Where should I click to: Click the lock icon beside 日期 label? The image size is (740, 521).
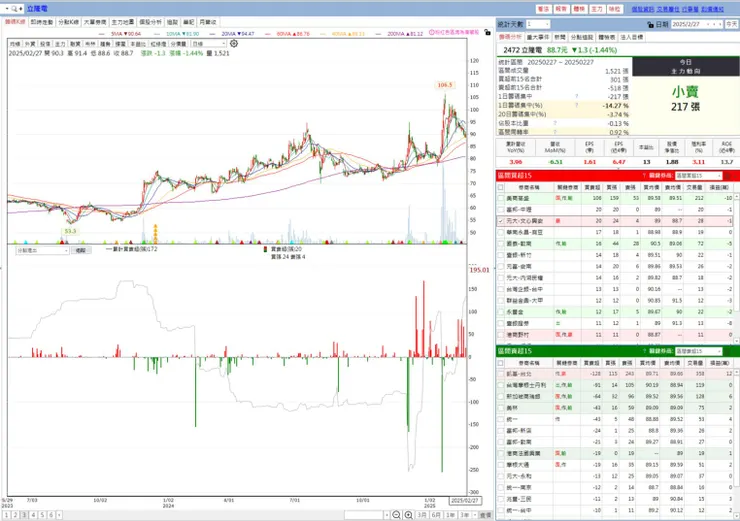[x=650, y=24]
